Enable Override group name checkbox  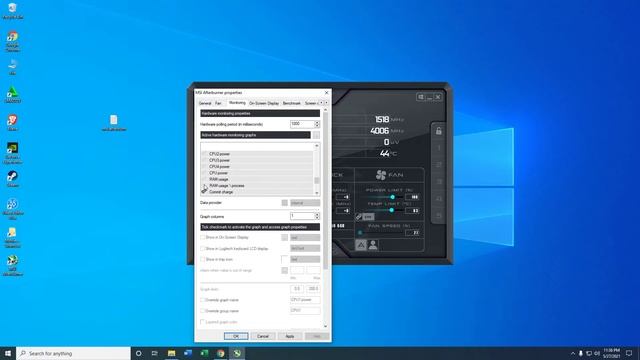(202, 311)
